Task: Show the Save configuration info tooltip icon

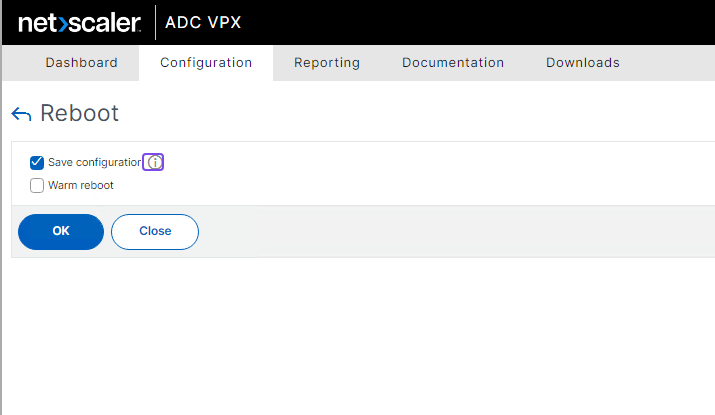Action: click(x=153, y=162)
